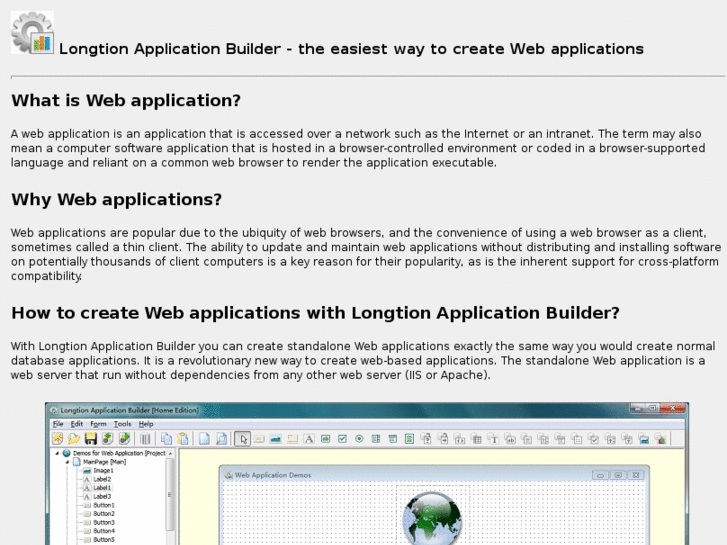This screenshot has height=545, width=727.
Task: Select MainPage [Main] in the project tree
Action: click(104, 462)
